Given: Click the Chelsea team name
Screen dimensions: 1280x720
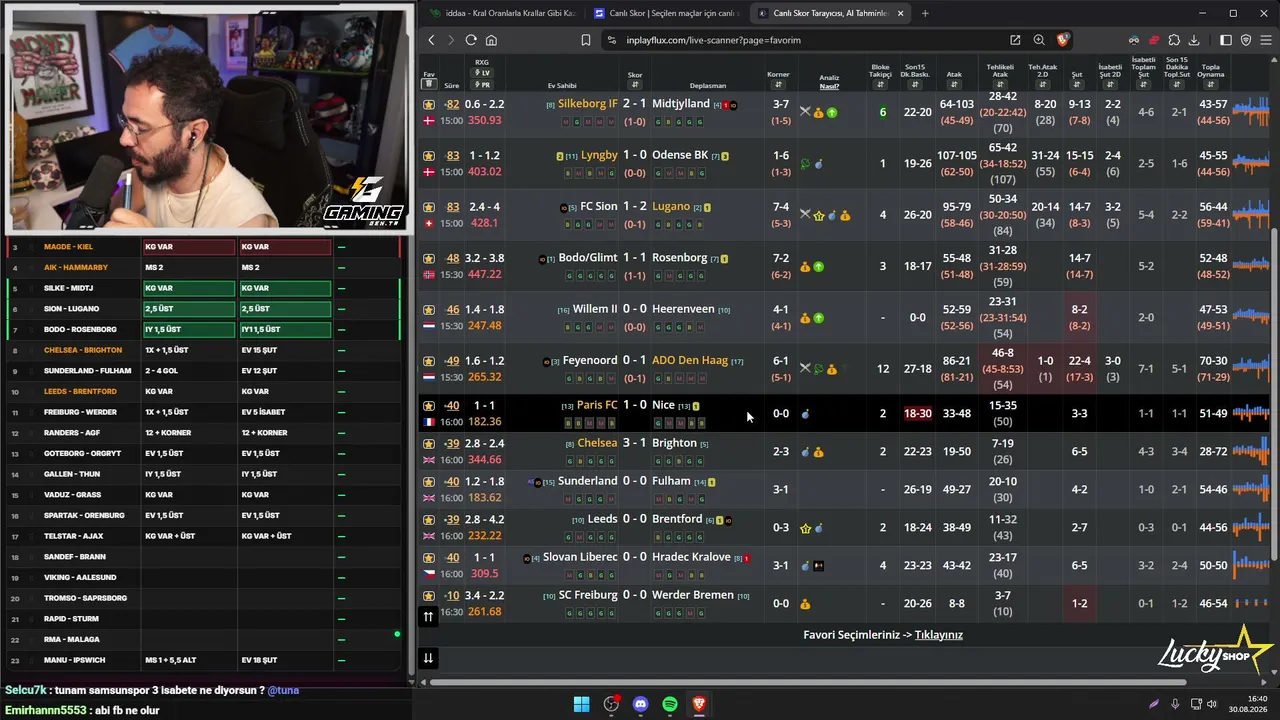Looking at the screenshot, I should coord(597,443).
